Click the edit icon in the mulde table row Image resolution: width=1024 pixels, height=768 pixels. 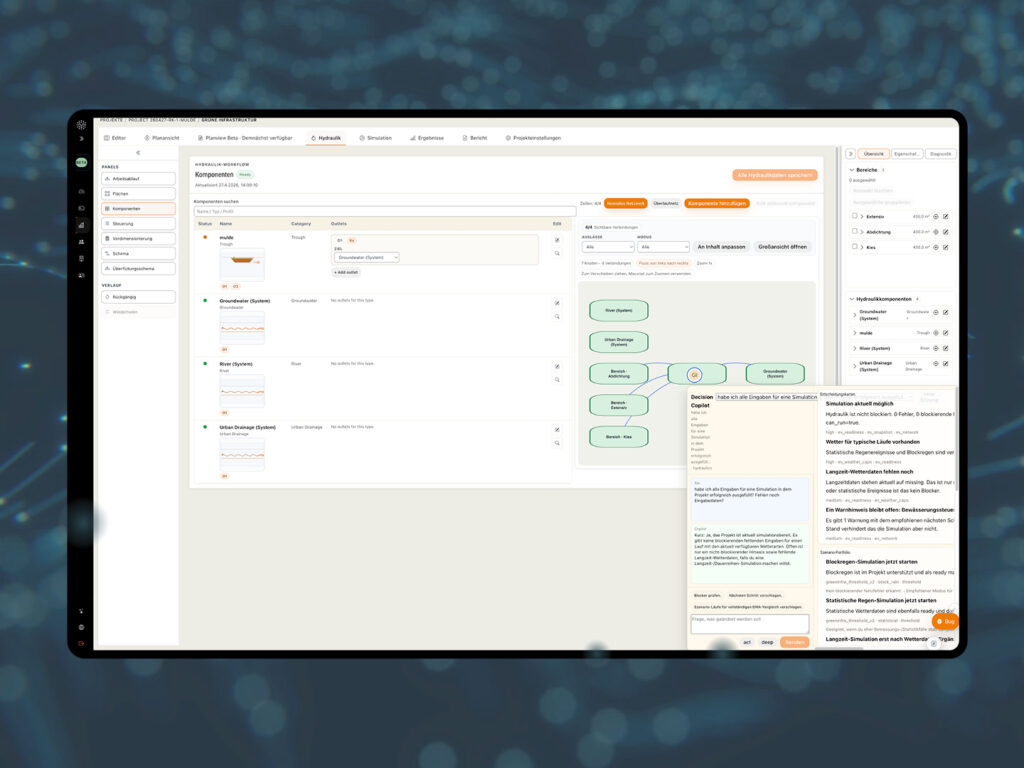coord(557,240)
